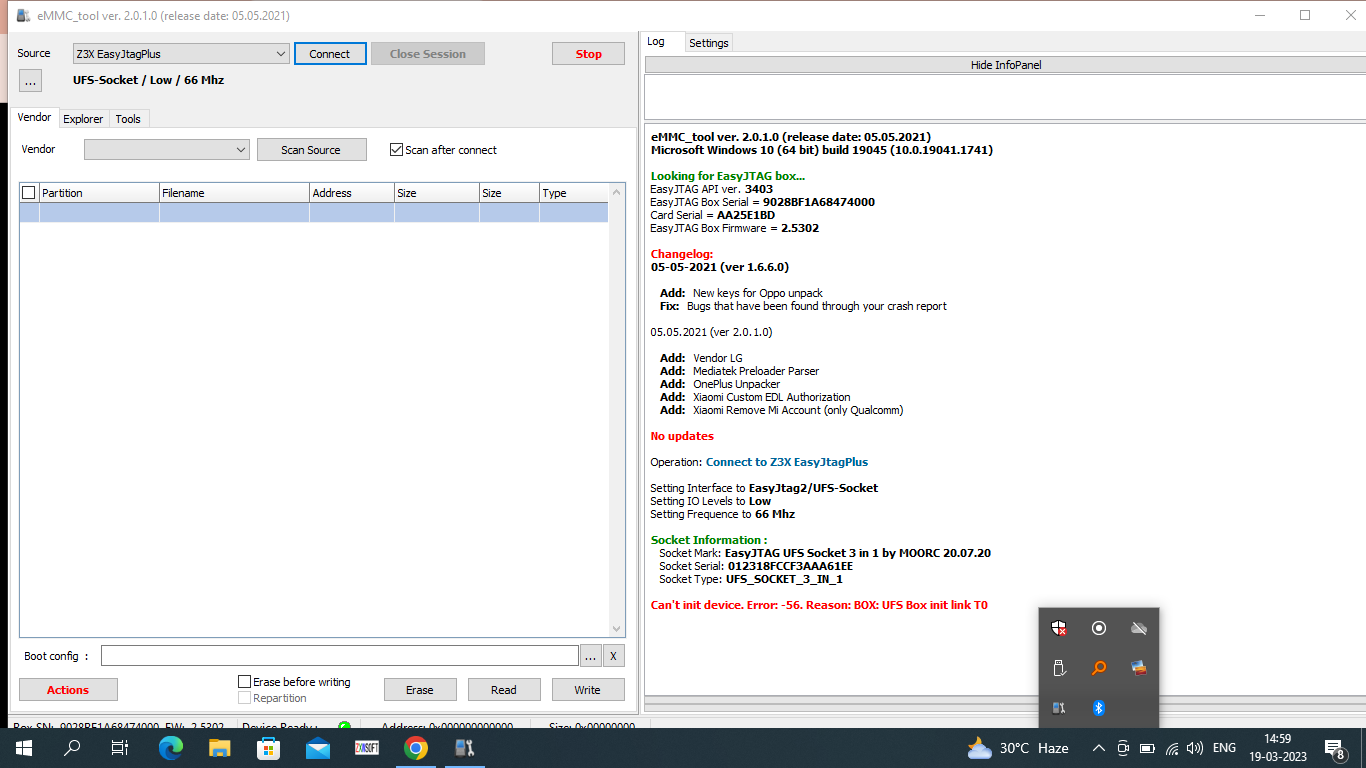This screenshot has width=1366, height=768.
Task: Click 'No updates' red log line
Action: tap(682, 436)
